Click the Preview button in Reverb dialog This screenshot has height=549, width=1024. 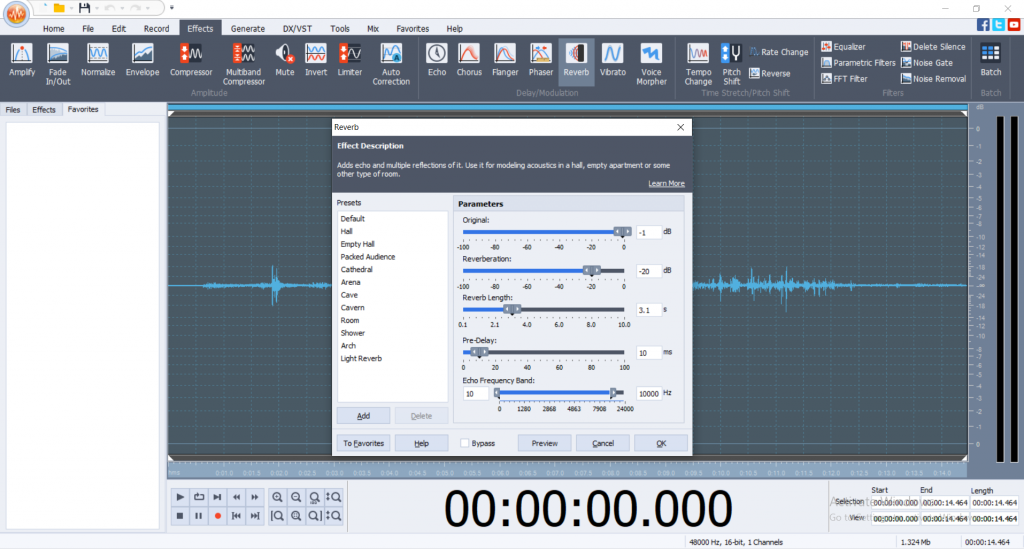[x=545, y=443]
